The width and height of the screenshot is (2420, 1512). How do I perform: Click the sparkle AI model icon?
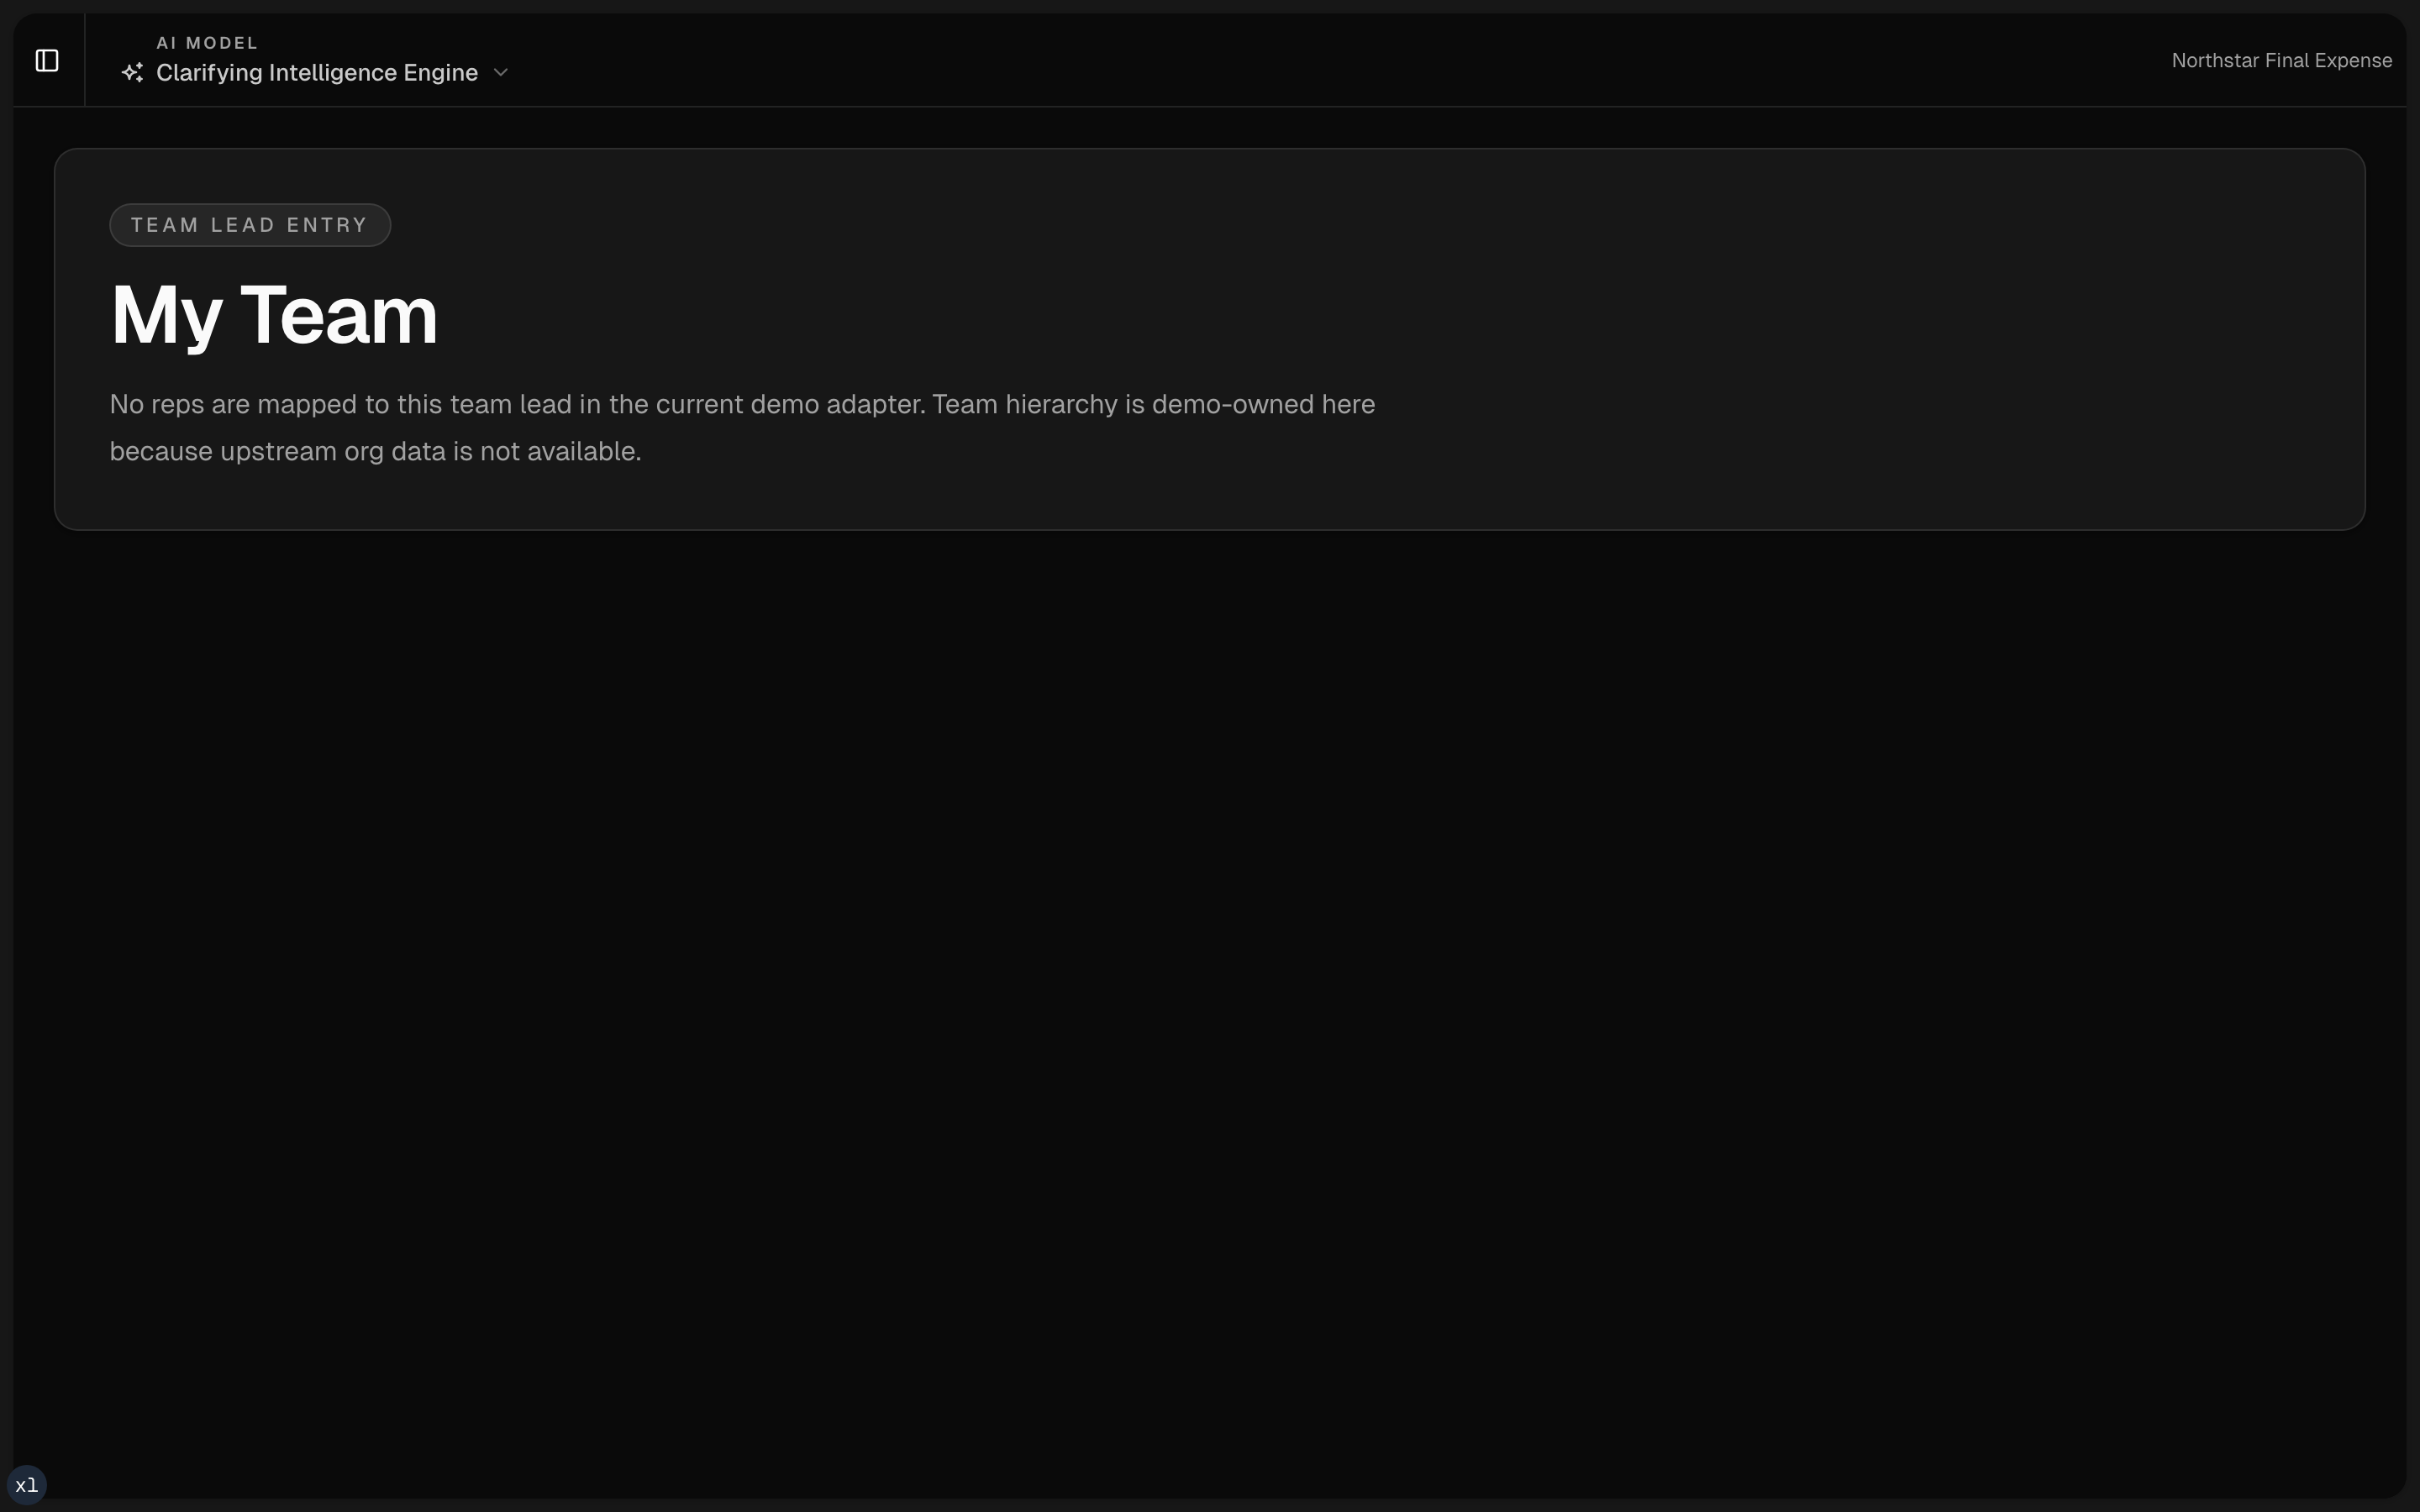[132, 73]
